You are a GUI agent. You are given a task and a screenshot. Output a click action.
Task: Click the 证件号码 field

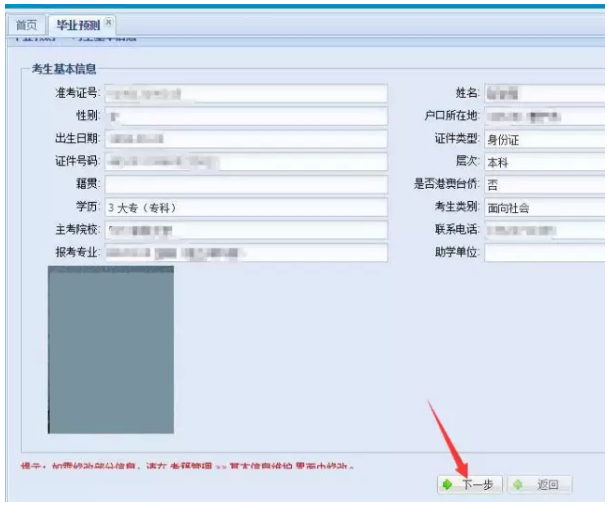246,162
